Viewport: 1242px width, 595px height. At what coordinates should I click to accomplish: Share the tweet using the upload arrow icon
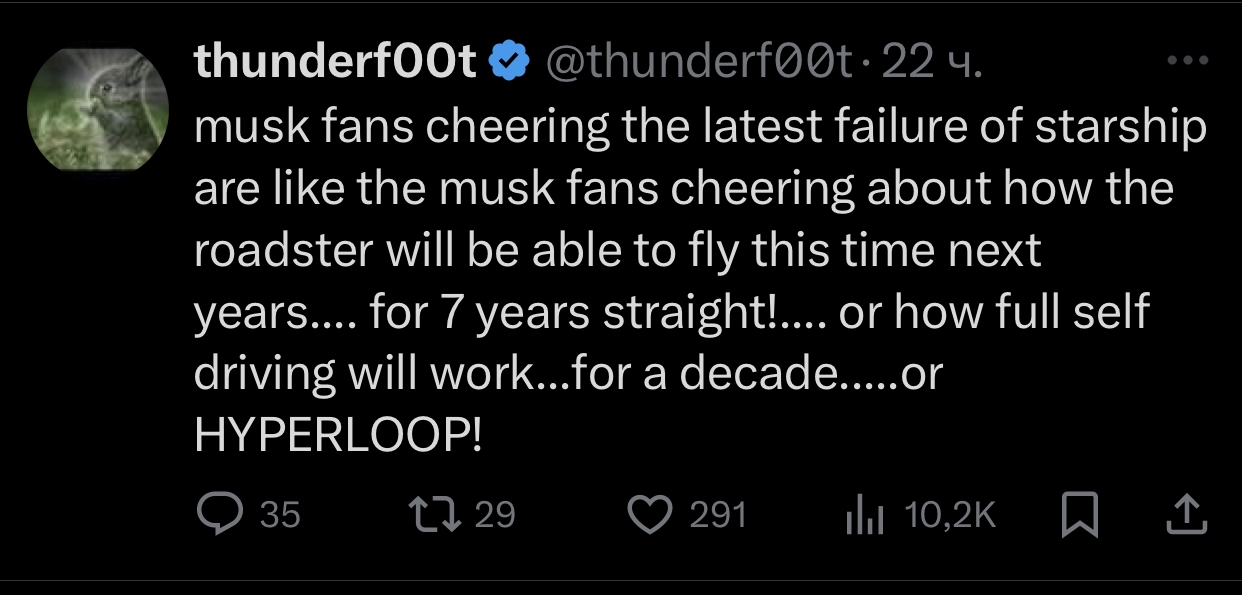point(1186,516)
